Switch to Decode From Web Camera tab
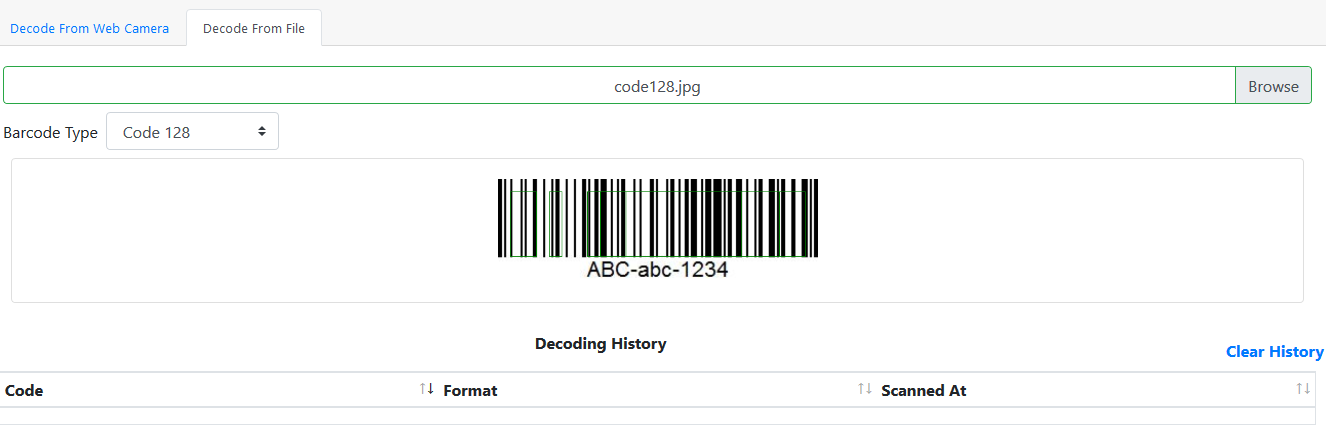Viewport: 1326px width, 430px height. [x=89, y=28]
